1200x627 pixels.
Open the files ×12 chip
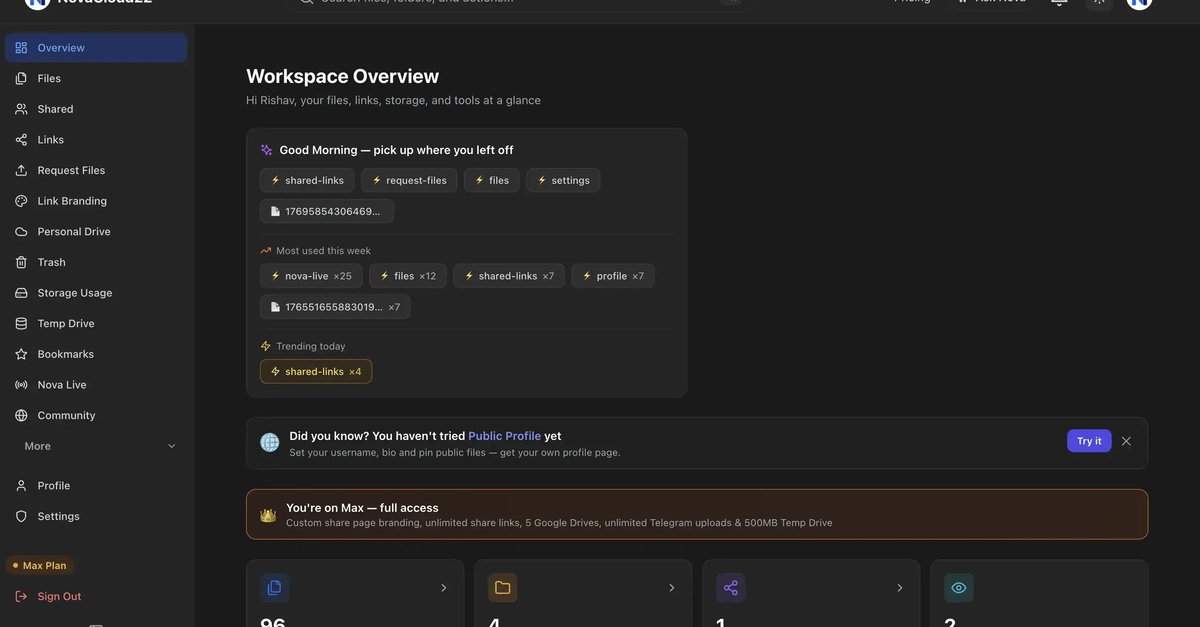pyautogui.click(x=408, y=276)
